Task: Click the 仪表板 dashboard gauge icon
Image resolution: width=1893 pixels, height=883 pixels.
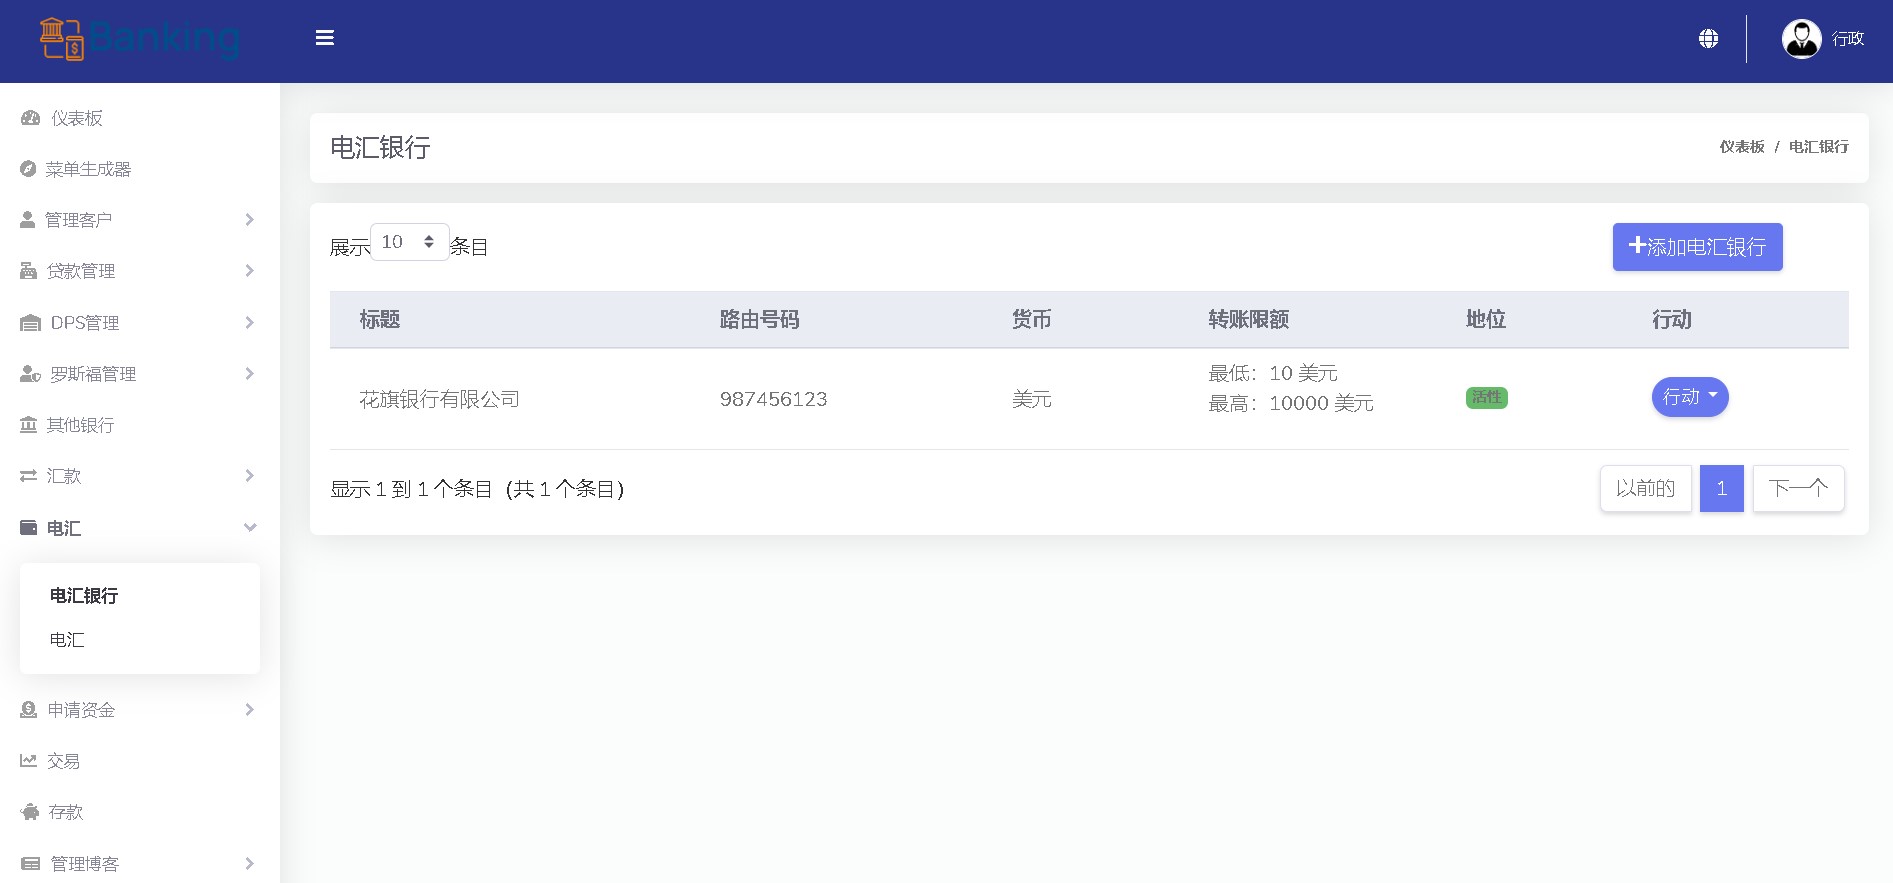Action: click(x=30, y=118)
